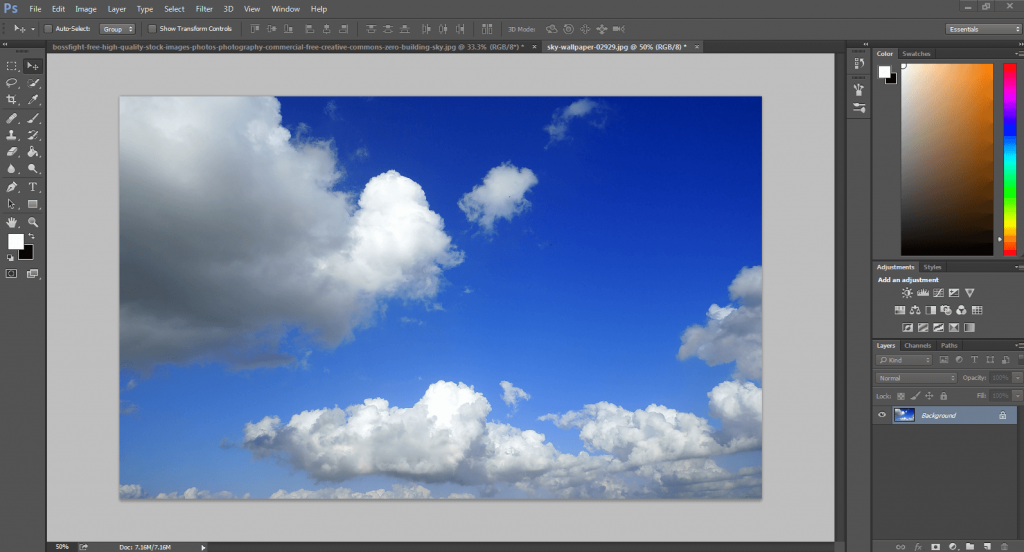Open the File menu

pyautogui.click(x=35, y=9)
